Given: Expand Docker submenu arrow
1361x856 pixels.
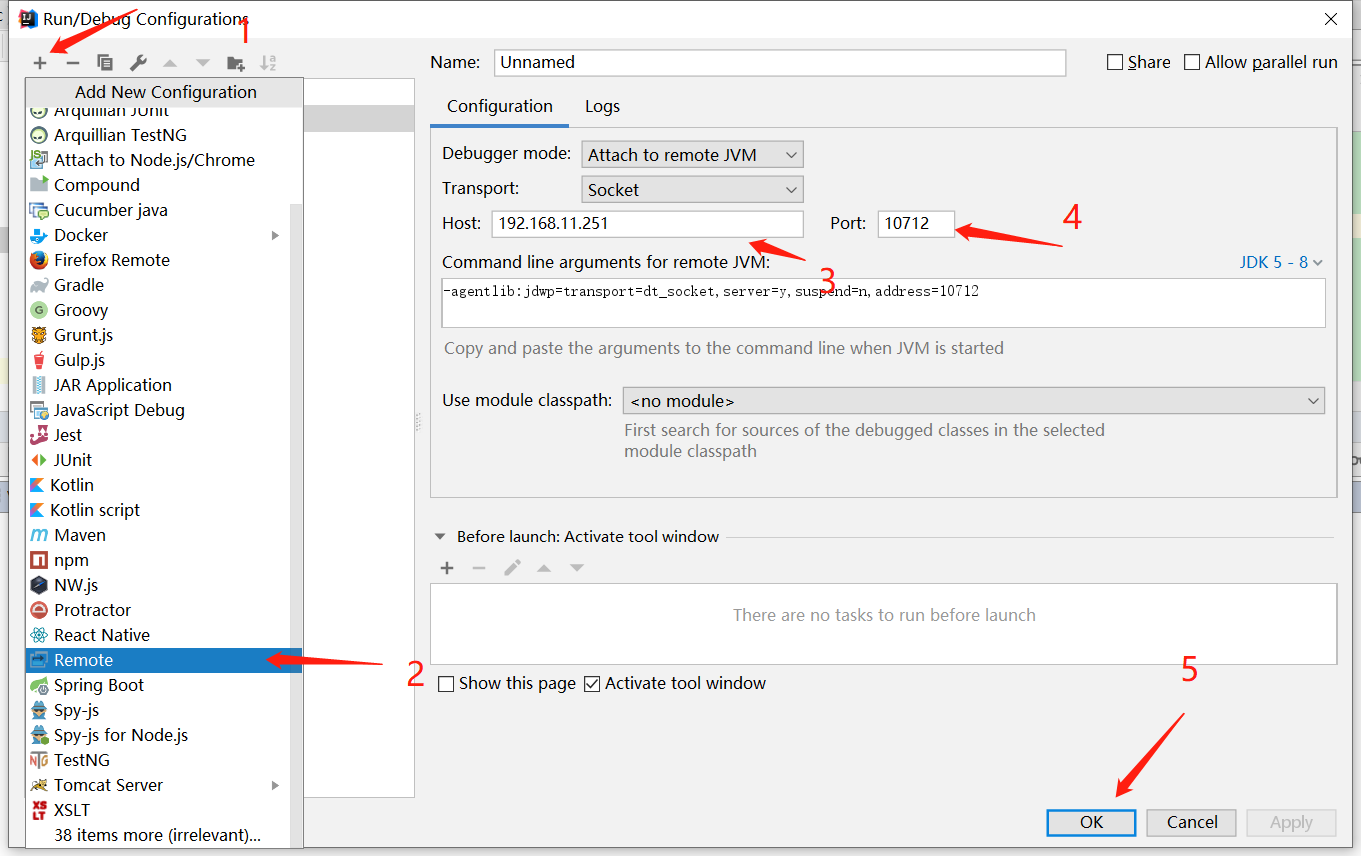Looking at the screenshot, I should (x=275, y=235).
